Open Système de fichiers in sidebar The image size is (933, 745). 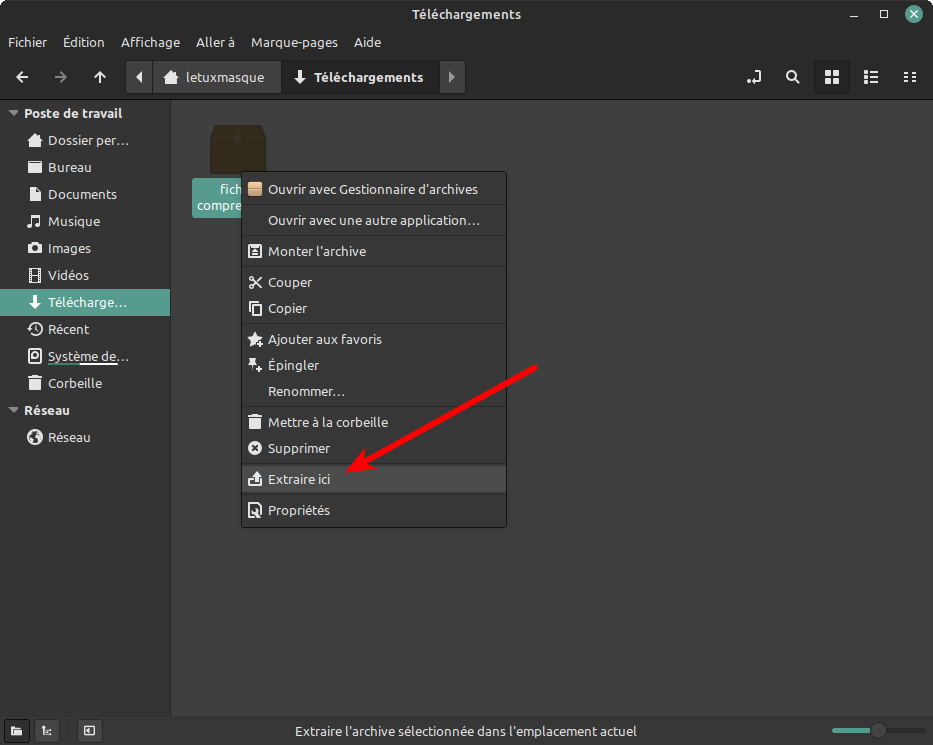pos(85,356)
